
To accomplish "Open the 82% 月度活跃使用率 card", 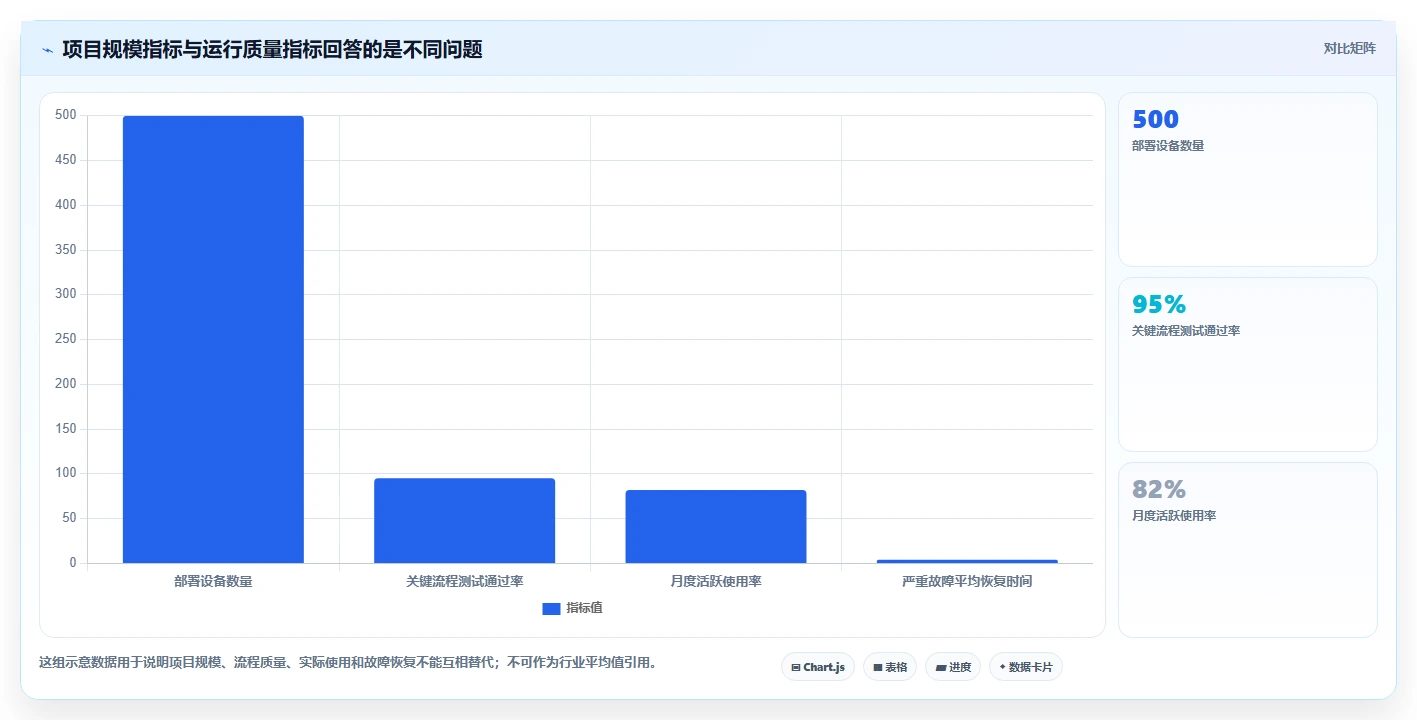I will [1247, 550].
